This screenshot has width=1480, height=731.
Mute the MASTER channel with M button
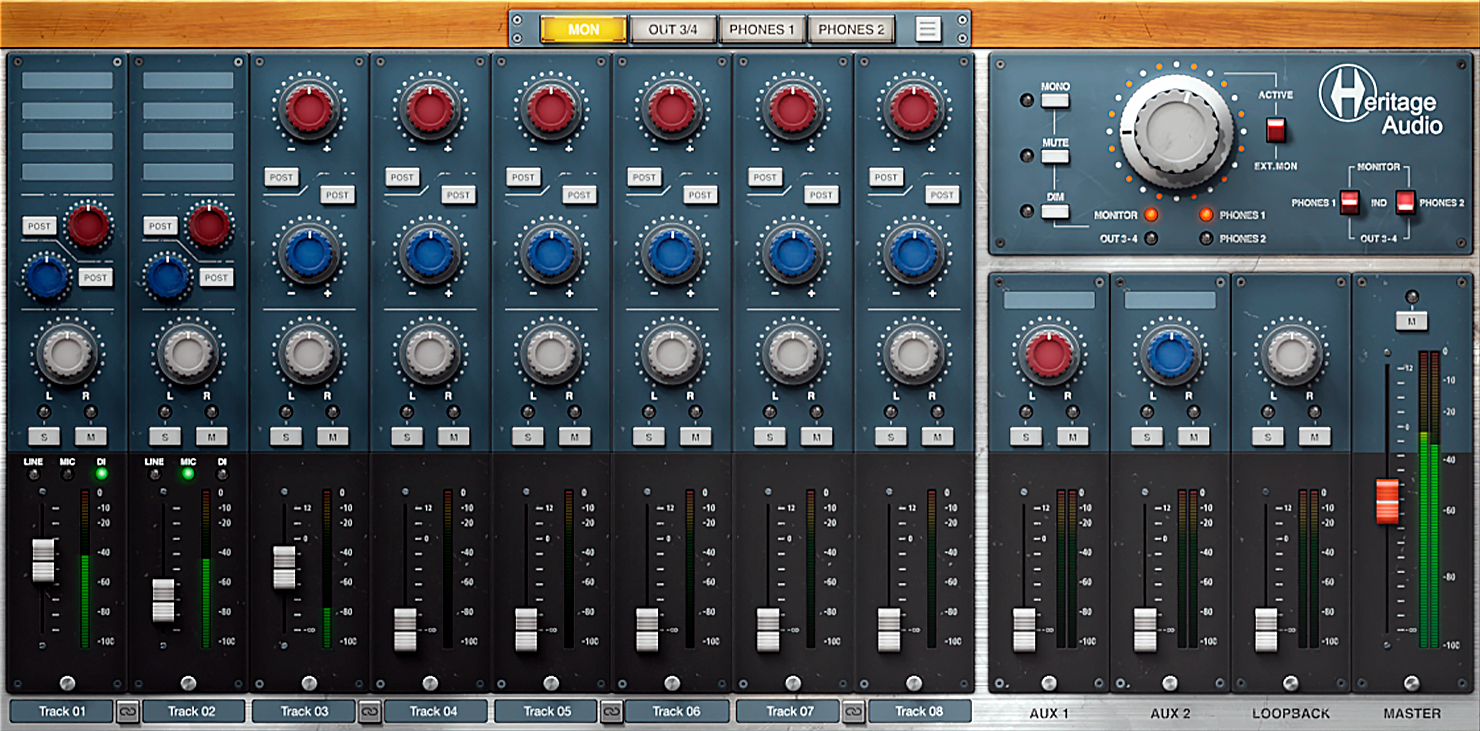(1411, 321)
